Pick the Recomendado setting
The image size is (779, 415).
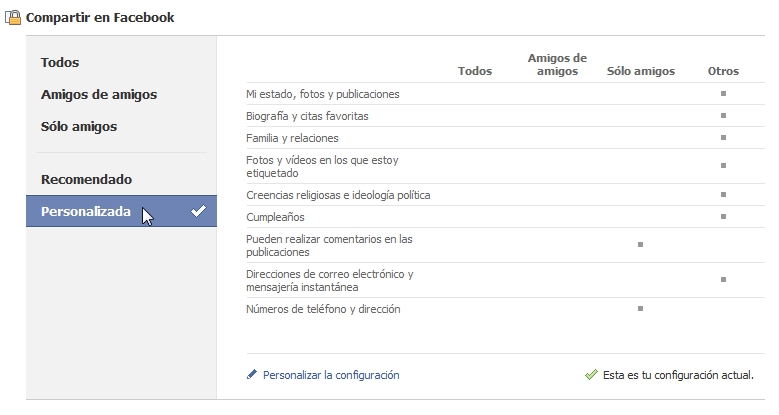[x=86, y=179]
